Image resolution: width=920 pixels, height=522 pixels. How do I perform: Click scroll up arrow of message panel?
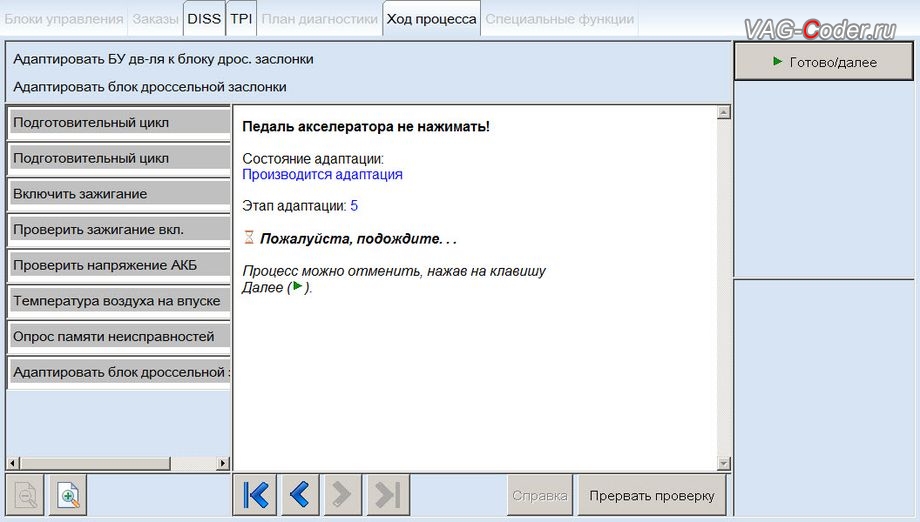coord(724,112)
